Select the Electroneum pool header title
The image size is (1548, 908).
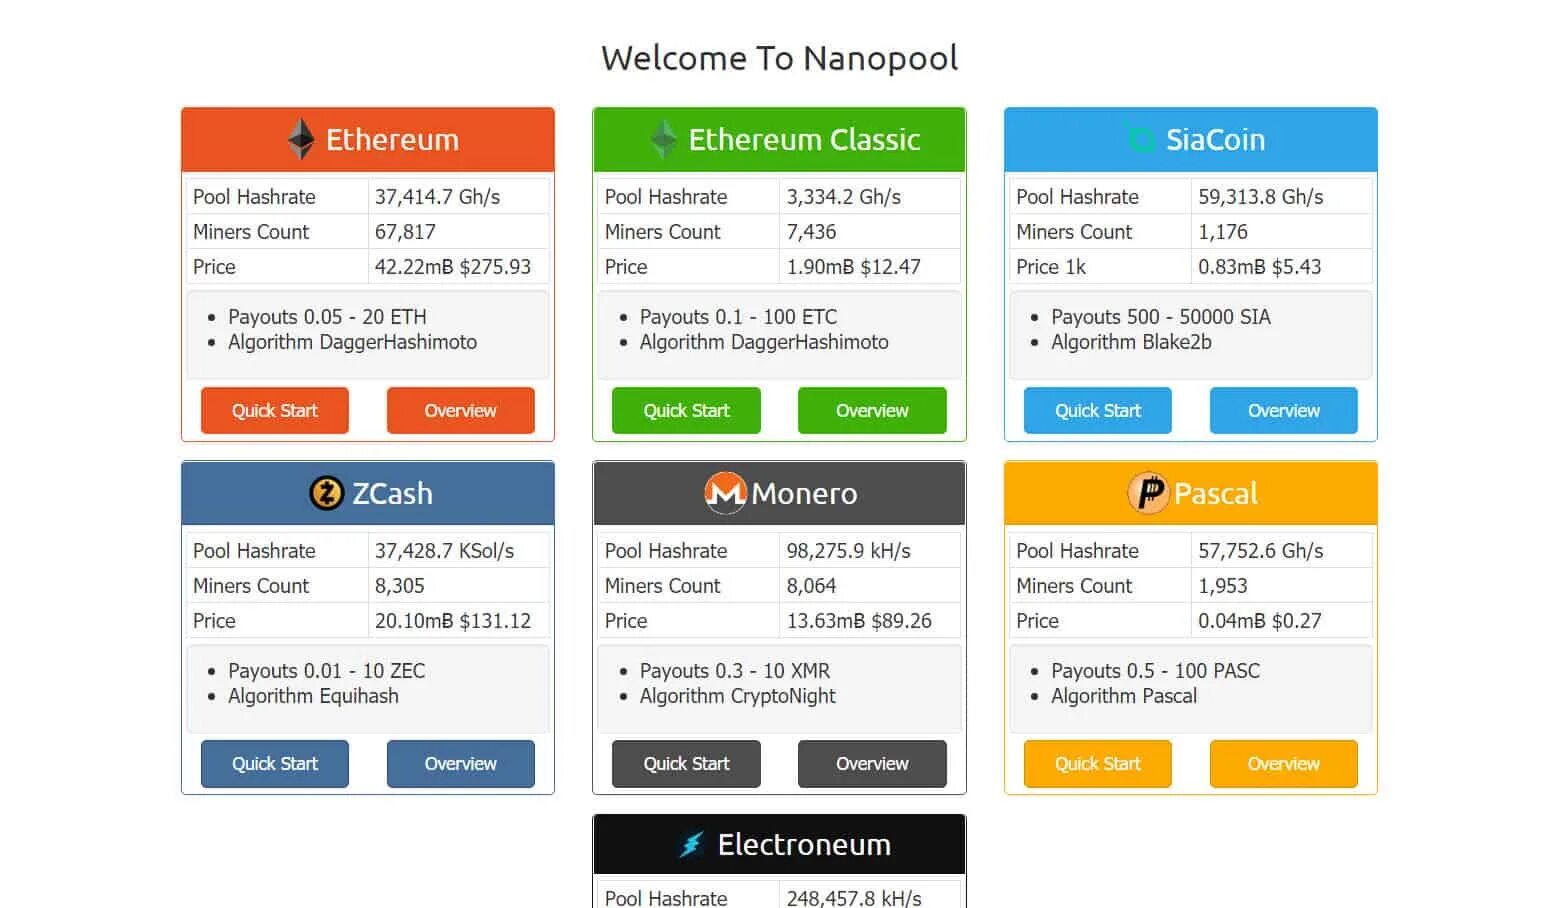804,845
